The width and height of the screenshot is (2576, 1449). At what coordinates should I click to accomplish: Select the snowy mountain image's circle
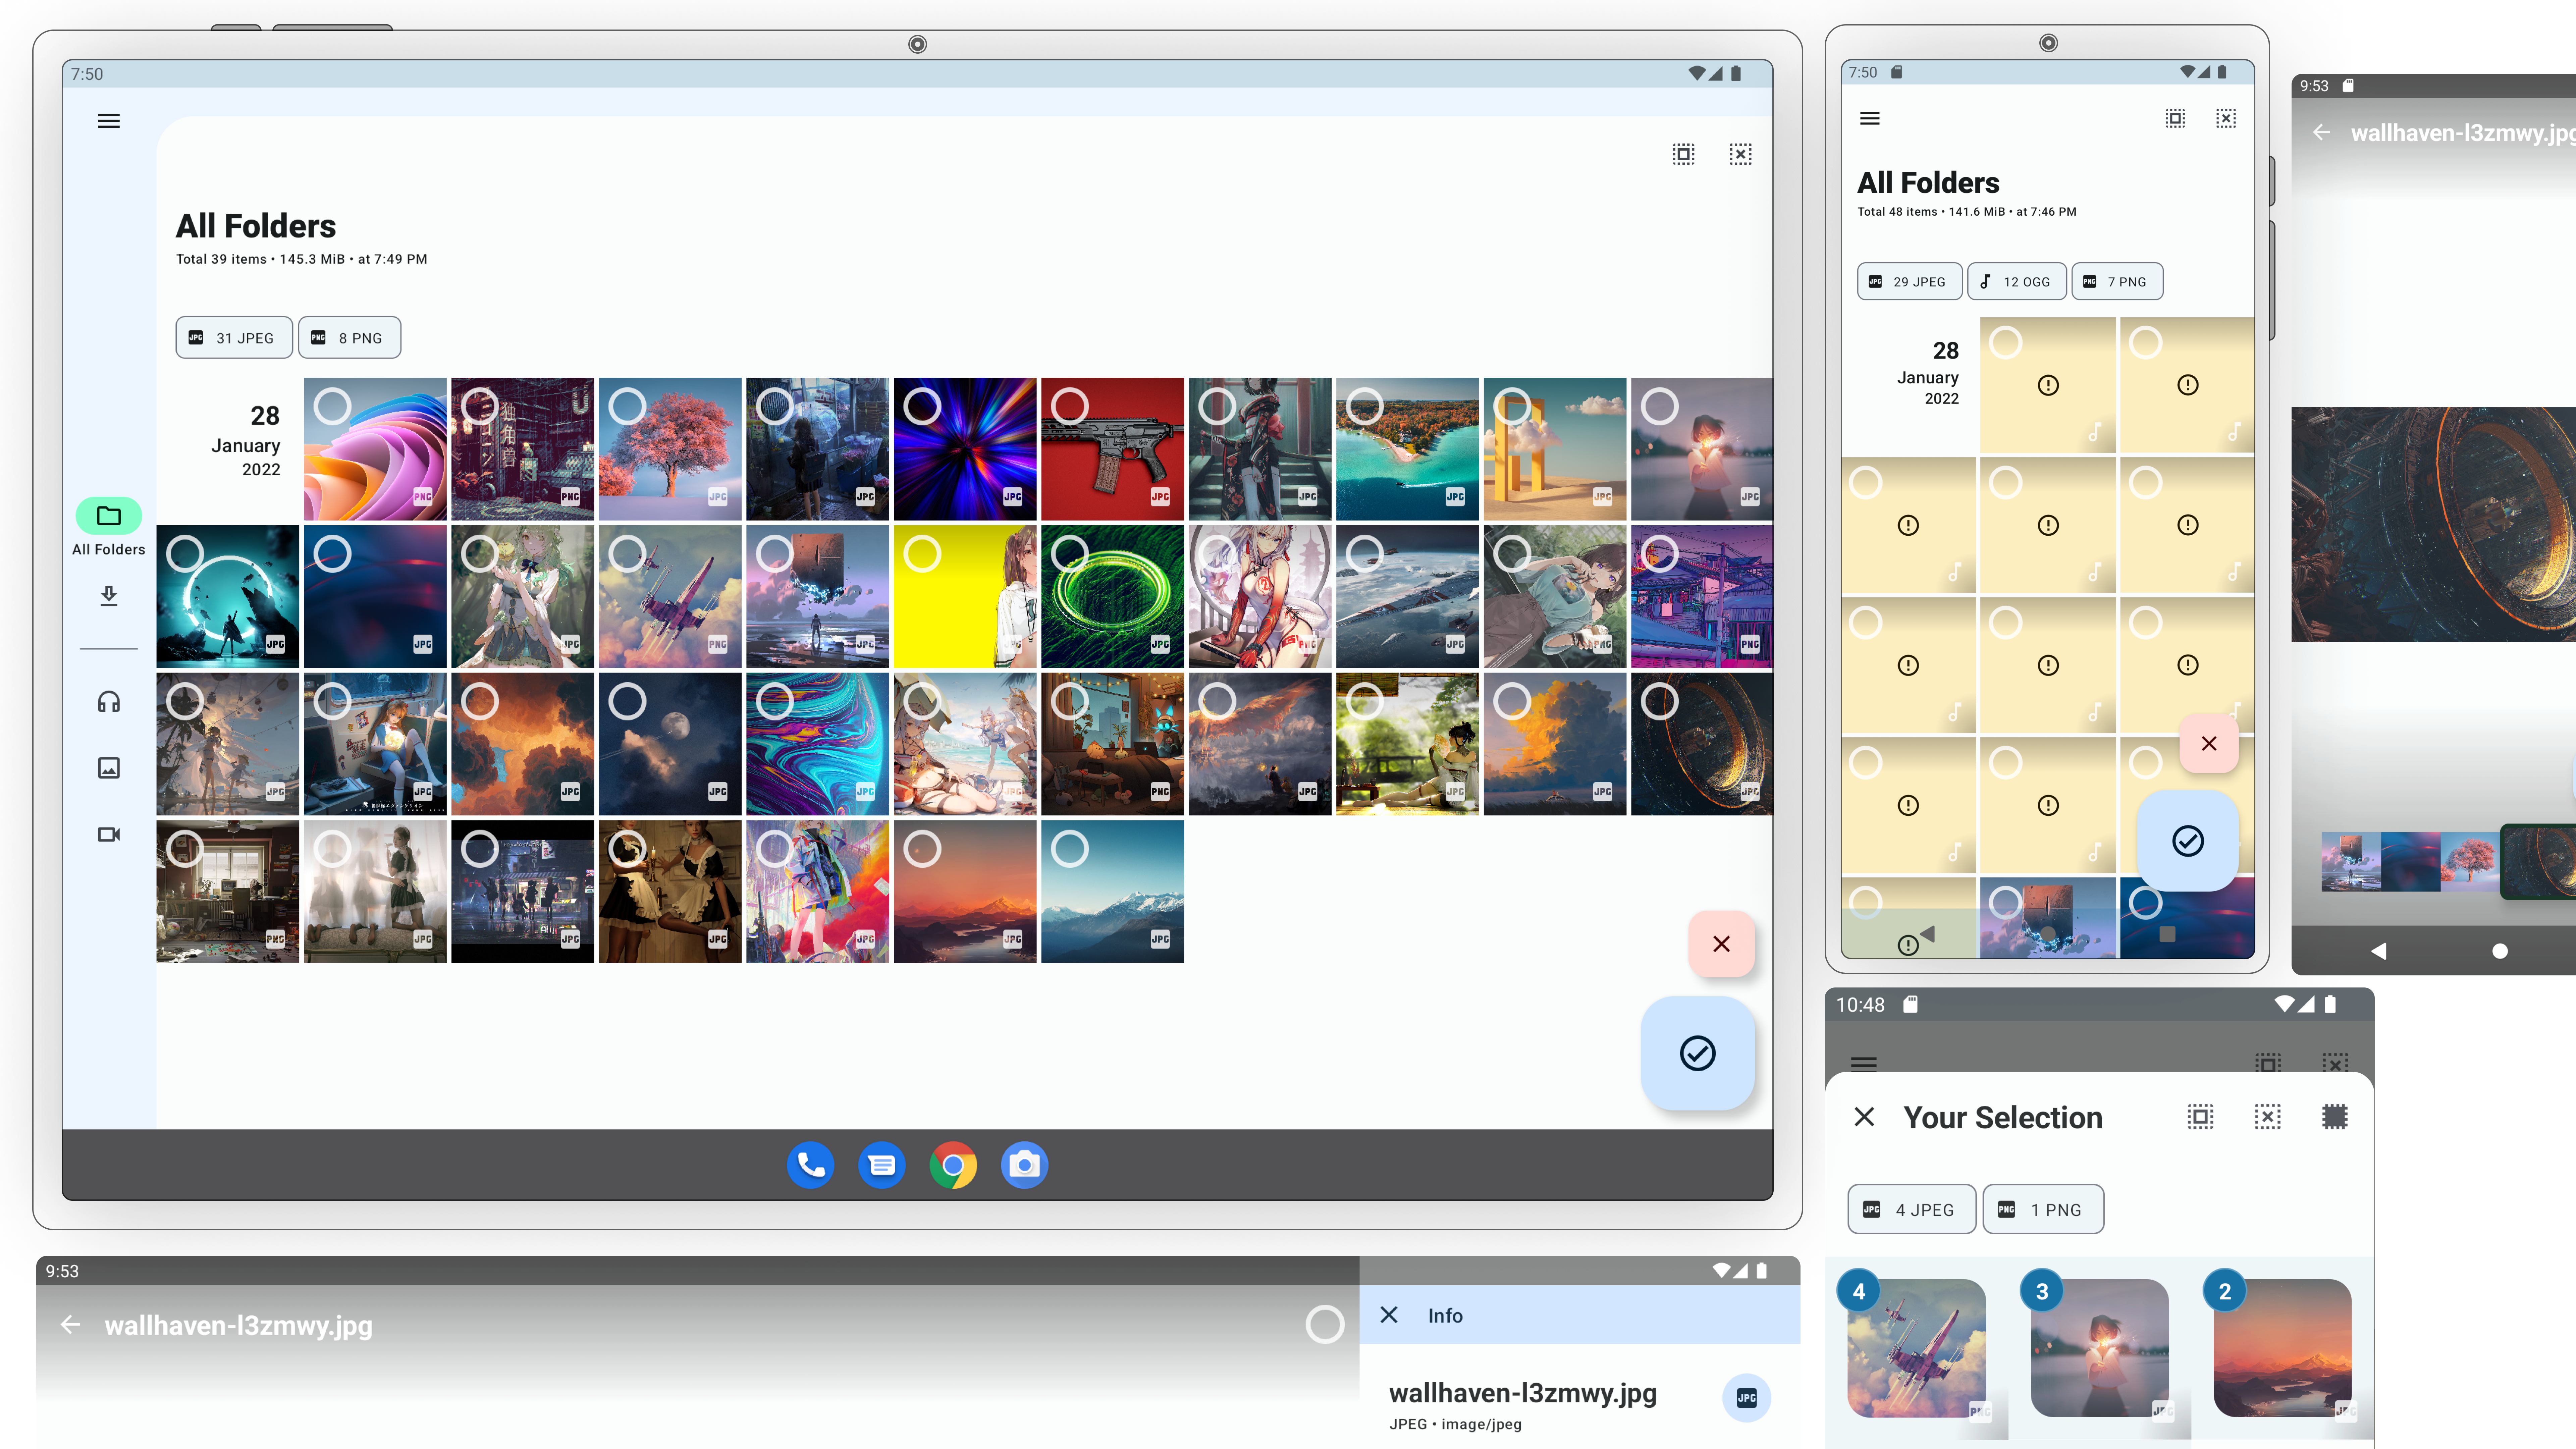(x=1070, y=849)
